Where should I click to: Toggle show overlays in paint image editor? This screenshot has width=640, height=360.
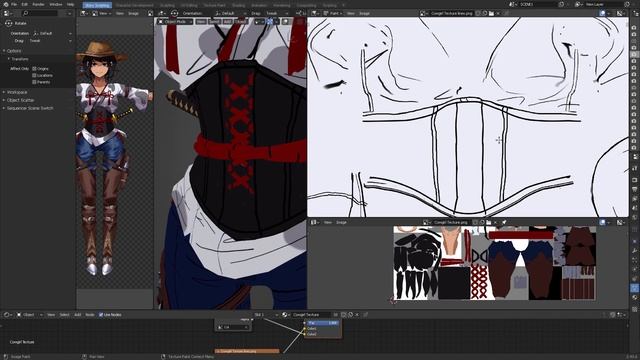(602, 13)
